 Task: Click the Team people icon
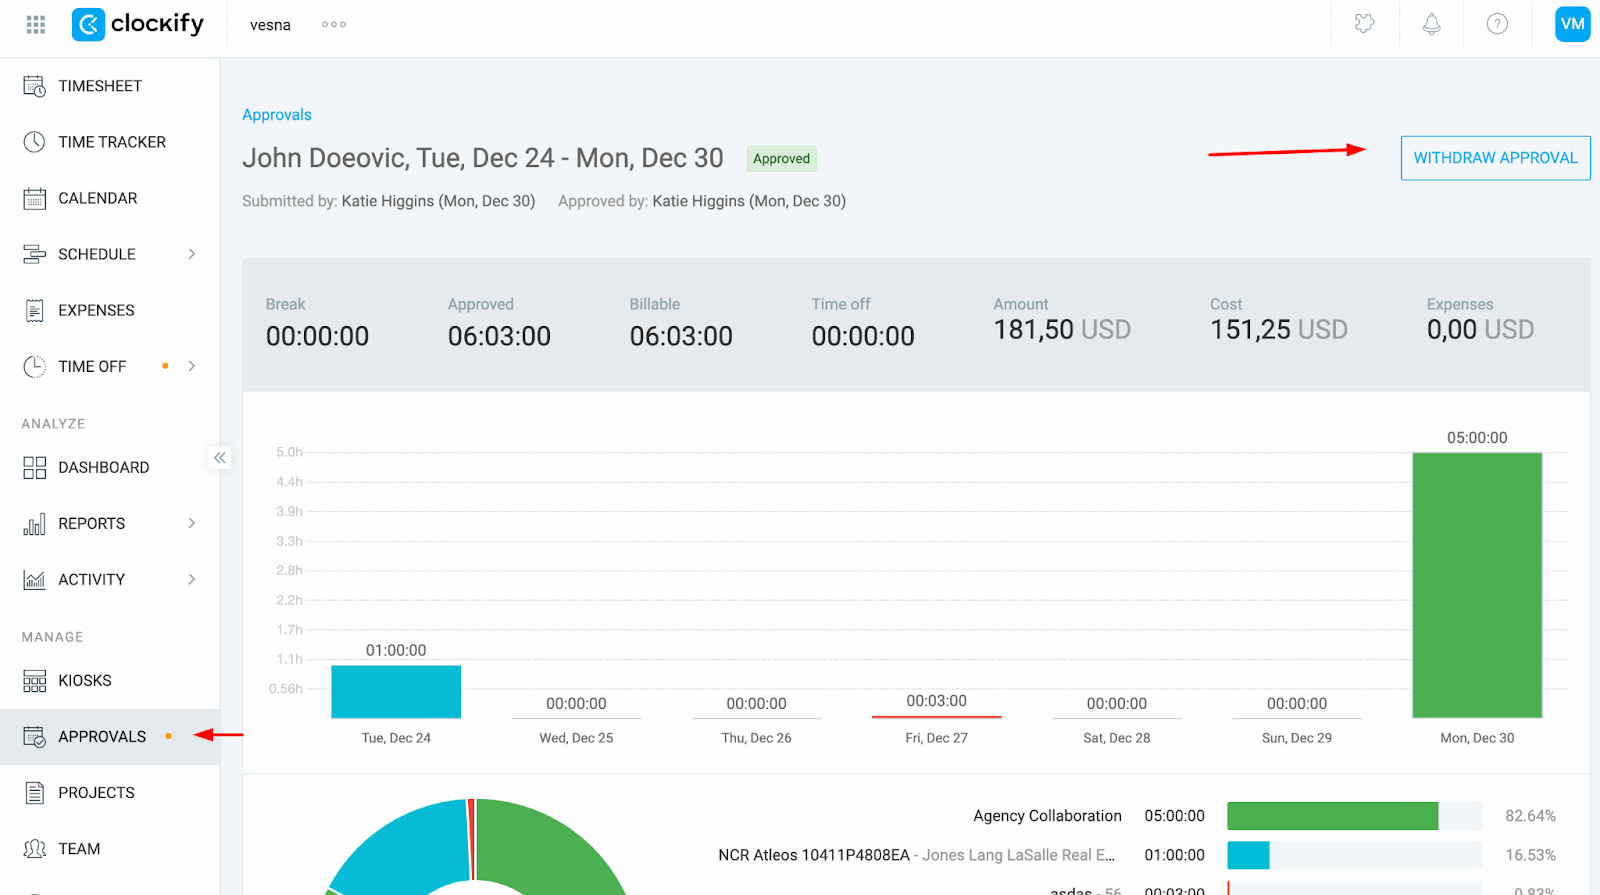click(x=35, y=849)
